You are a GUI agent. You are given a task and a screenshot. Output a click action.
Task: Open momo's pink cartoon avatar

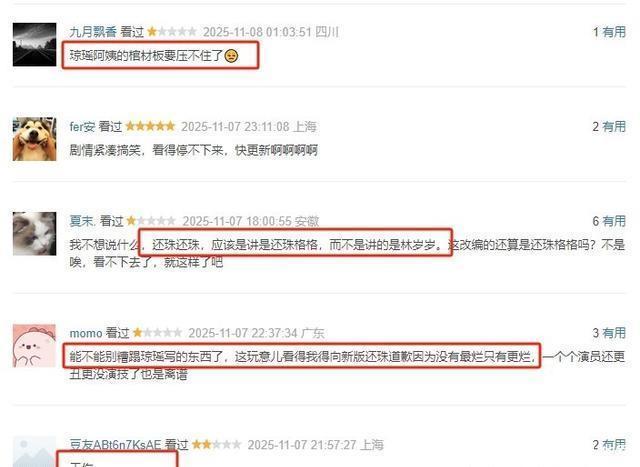[34, 346]
